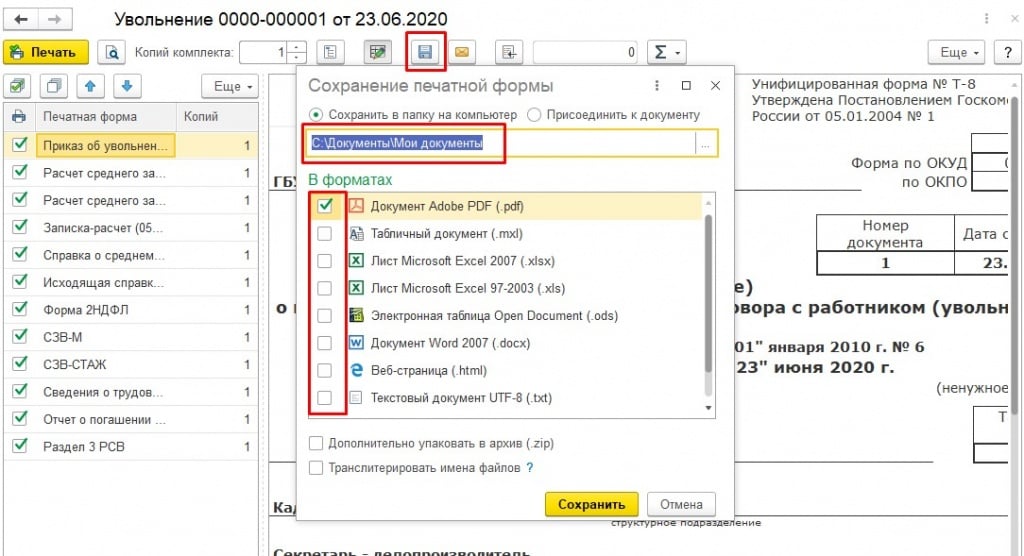Open the Еще dropdown above print forms list
Screen dimensions: 1024x556
click(229, 86)
